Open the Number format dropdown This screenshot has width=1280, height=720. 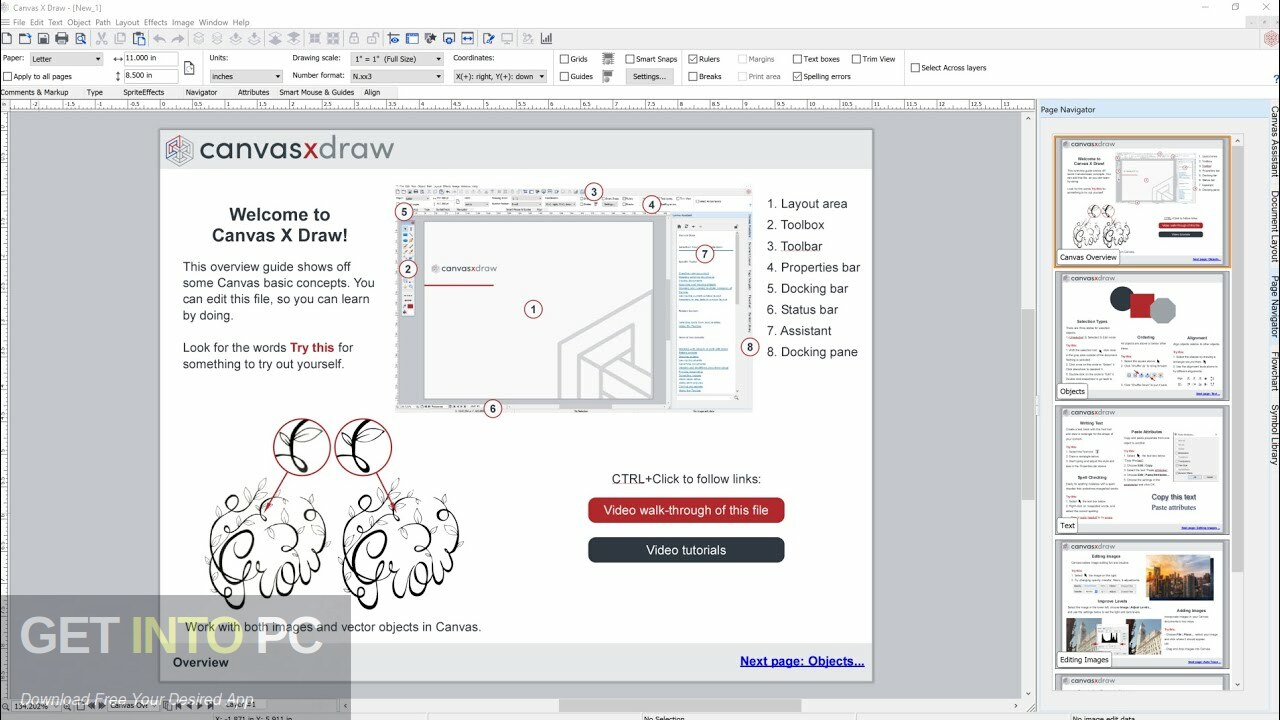click(397, 76)
